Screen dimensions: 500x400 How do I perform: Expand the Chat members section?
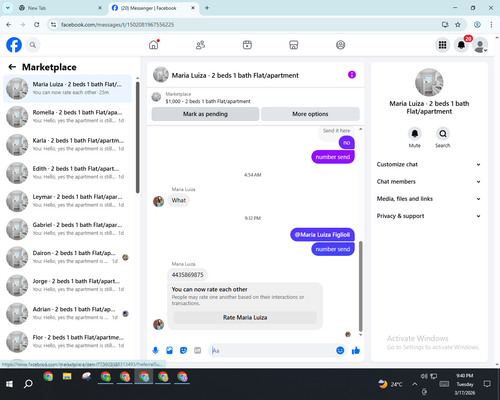pyautogui.click(x=429, y=182)
